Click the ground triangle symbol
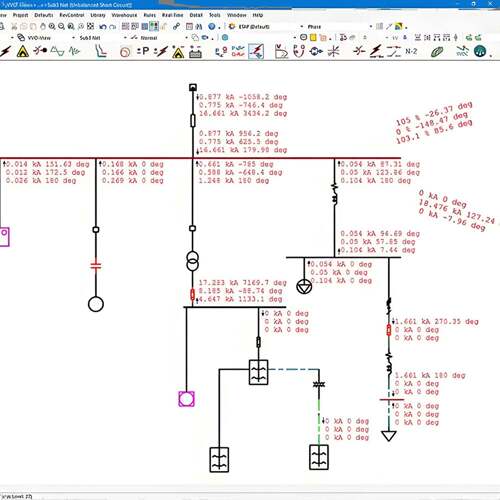 [x=389, y=436]
